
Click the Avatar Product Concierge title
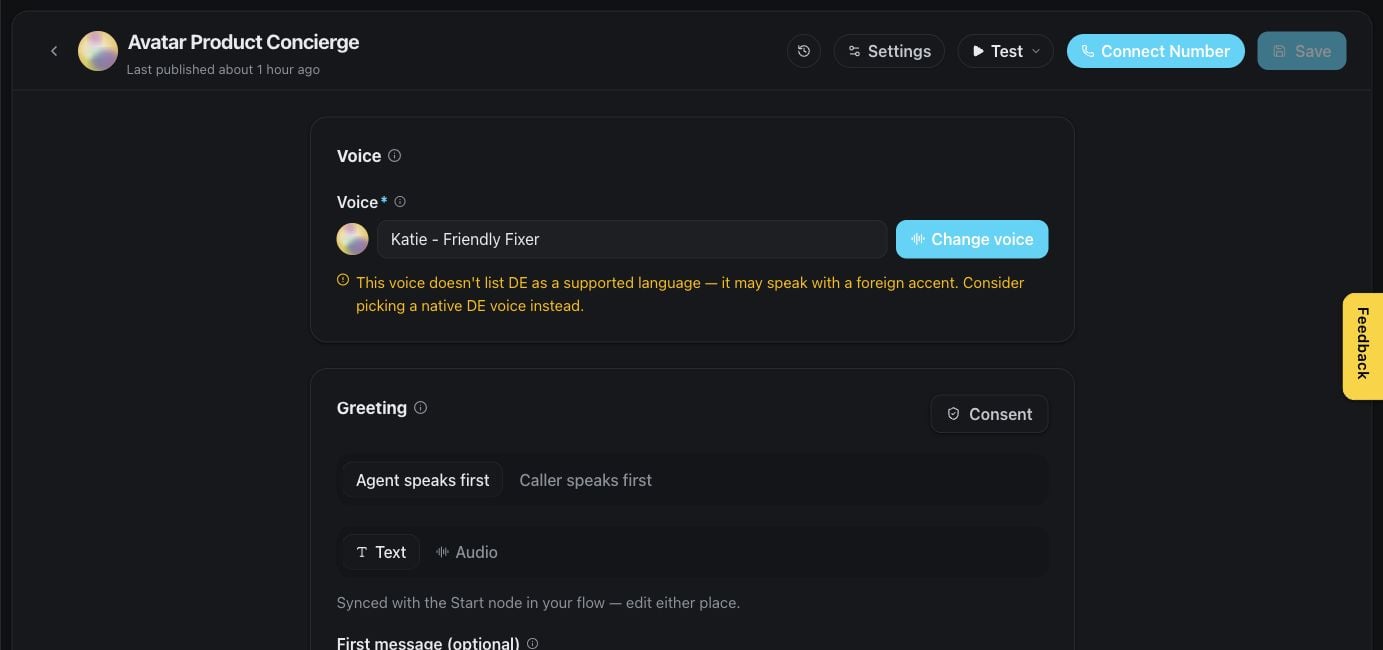click(243, 42)
